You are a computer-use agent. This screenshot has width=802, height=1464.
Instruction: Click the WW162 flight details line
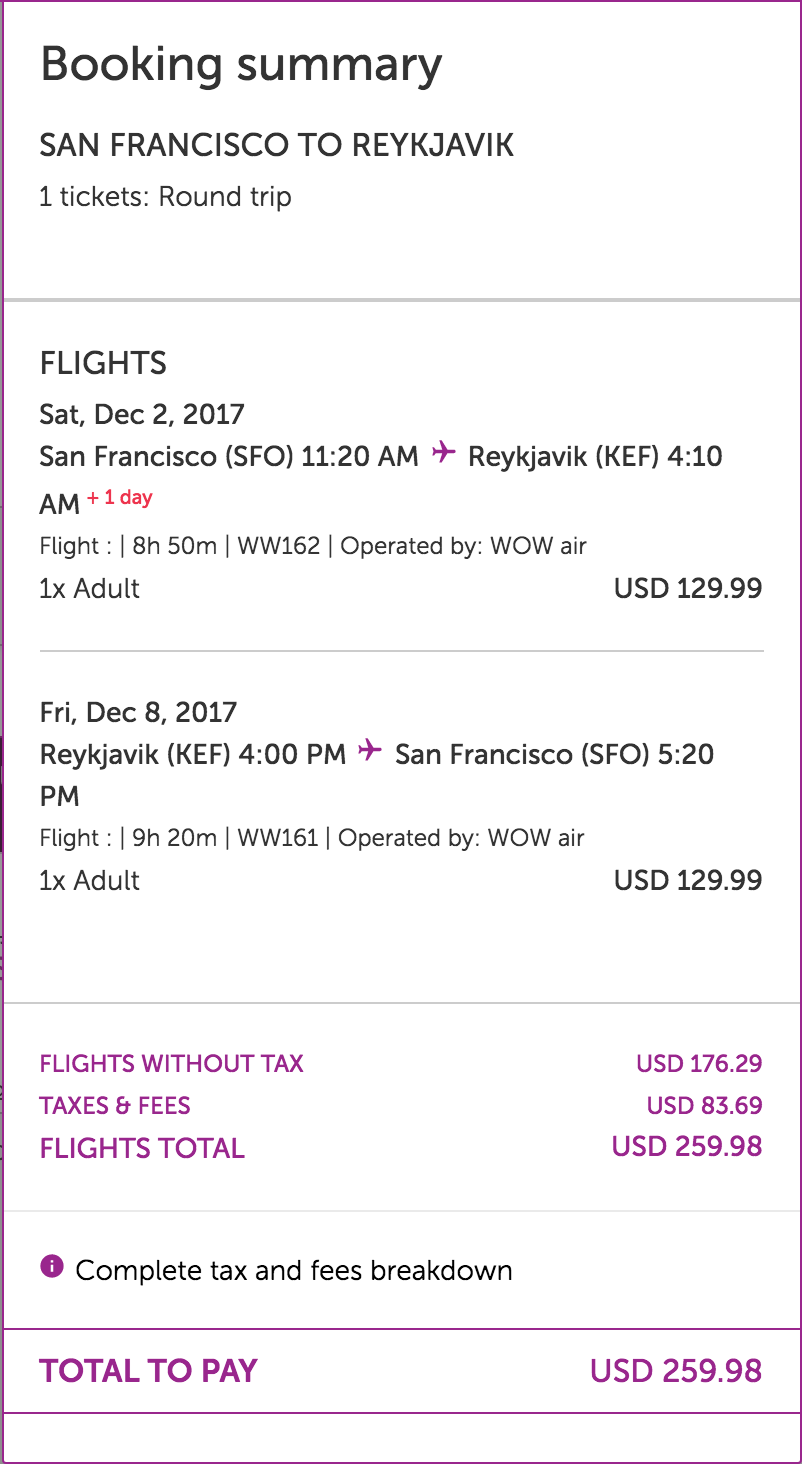(x=312, y=546)
